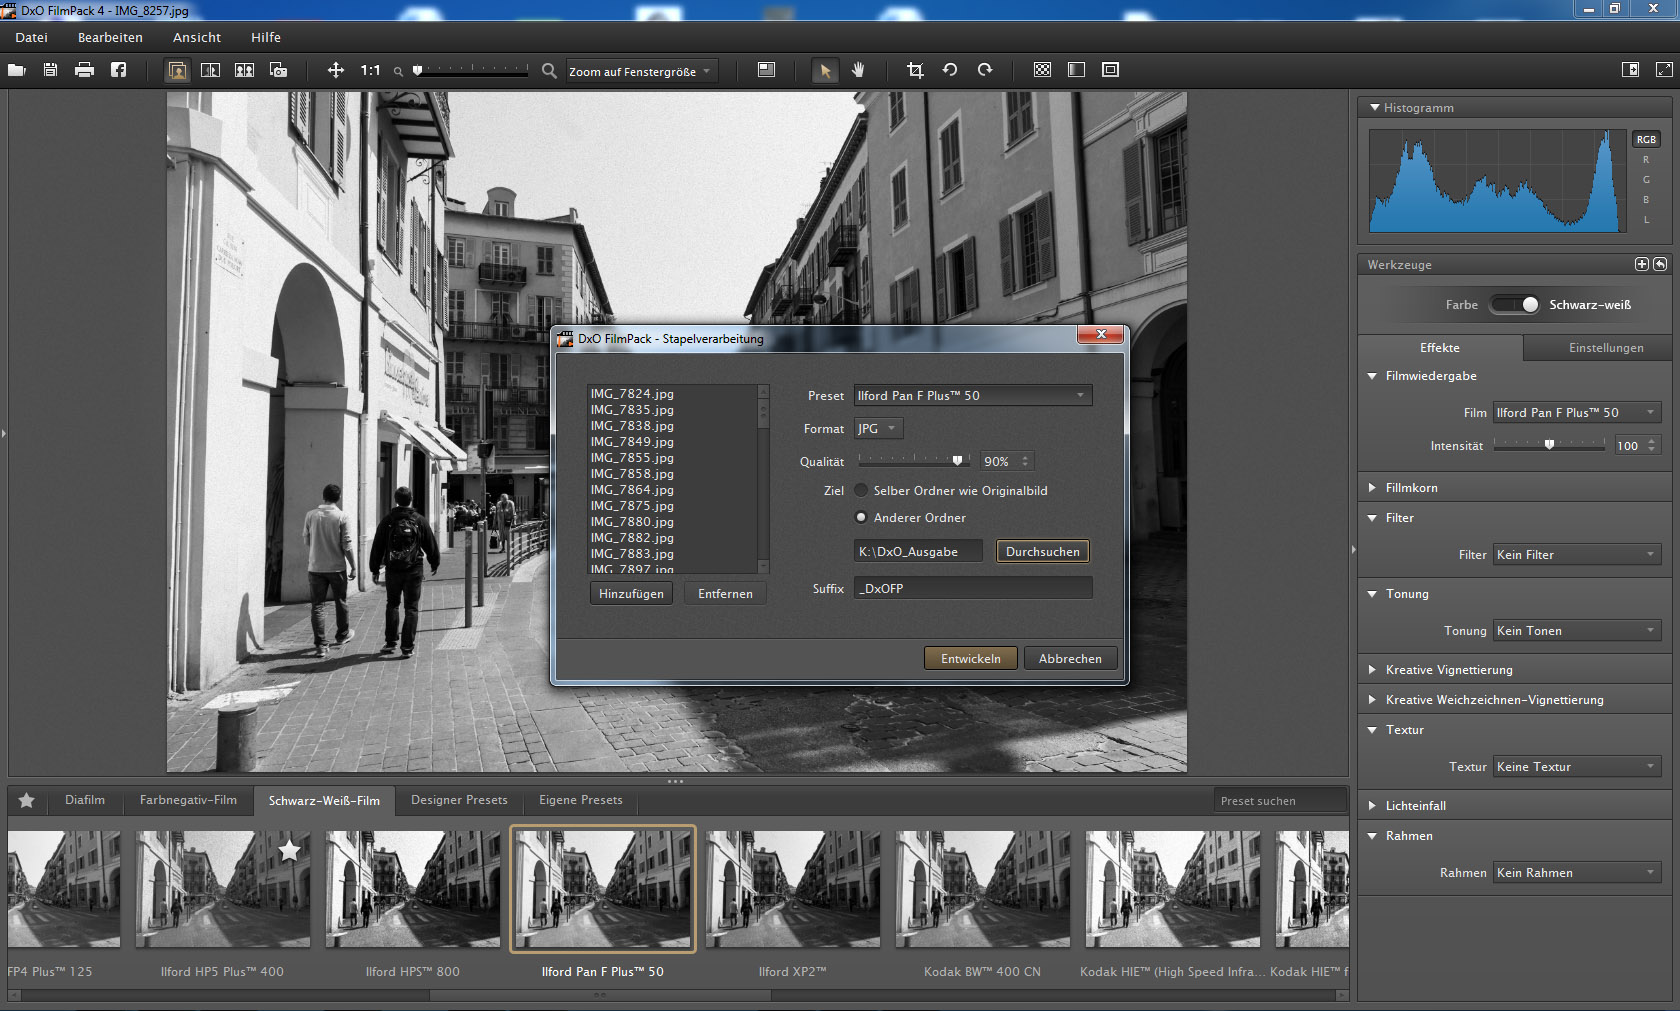The height and width of the screenshot is (1011, 1680).
Task: Rotate image right with the clockwise arrow
Action: coord(985,70)
